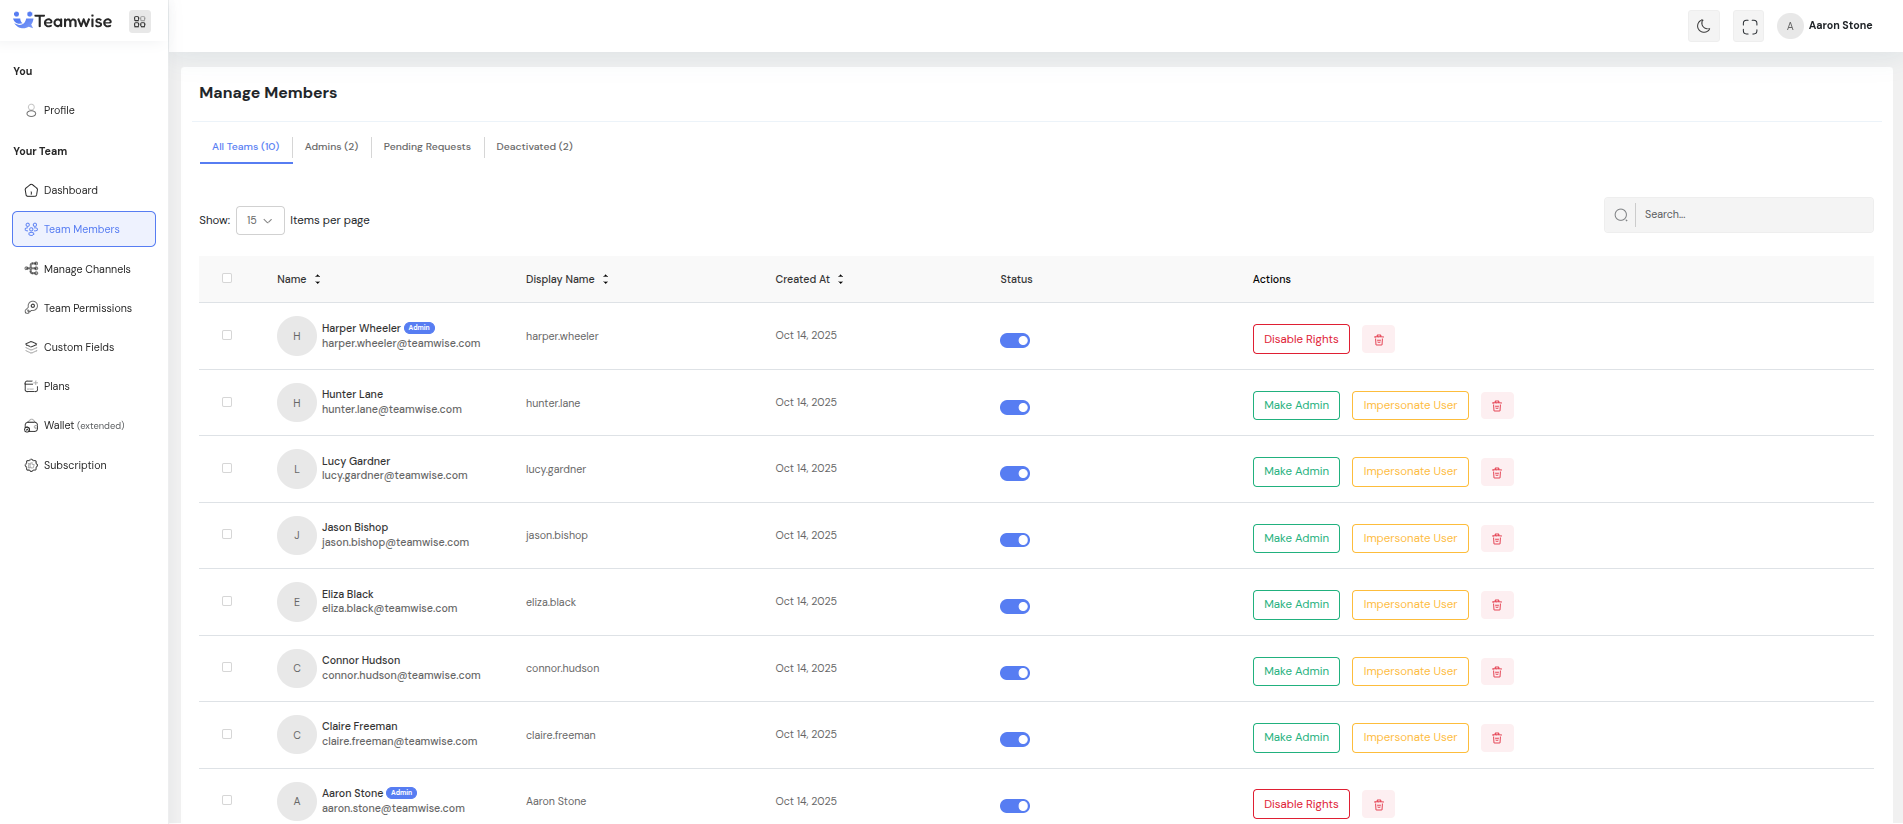Screen dimensions: 1903x824
Task: Go to Team Permissions page
Action: (87, 308)
